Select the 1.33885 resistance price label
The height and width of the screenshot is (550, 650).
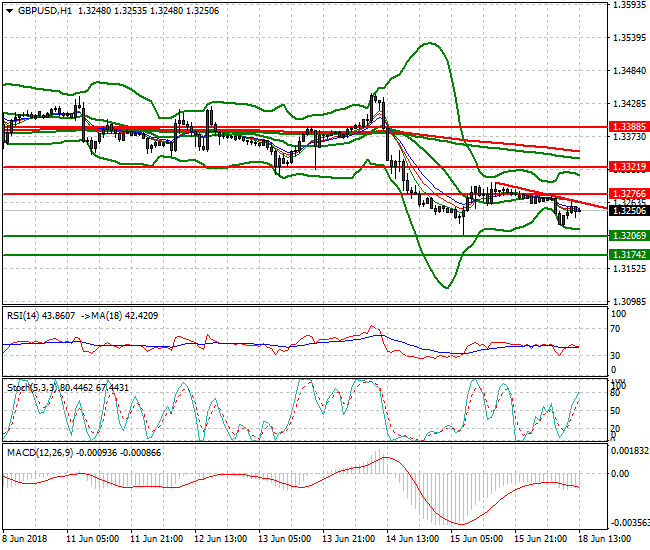click(x=628, y=128)
